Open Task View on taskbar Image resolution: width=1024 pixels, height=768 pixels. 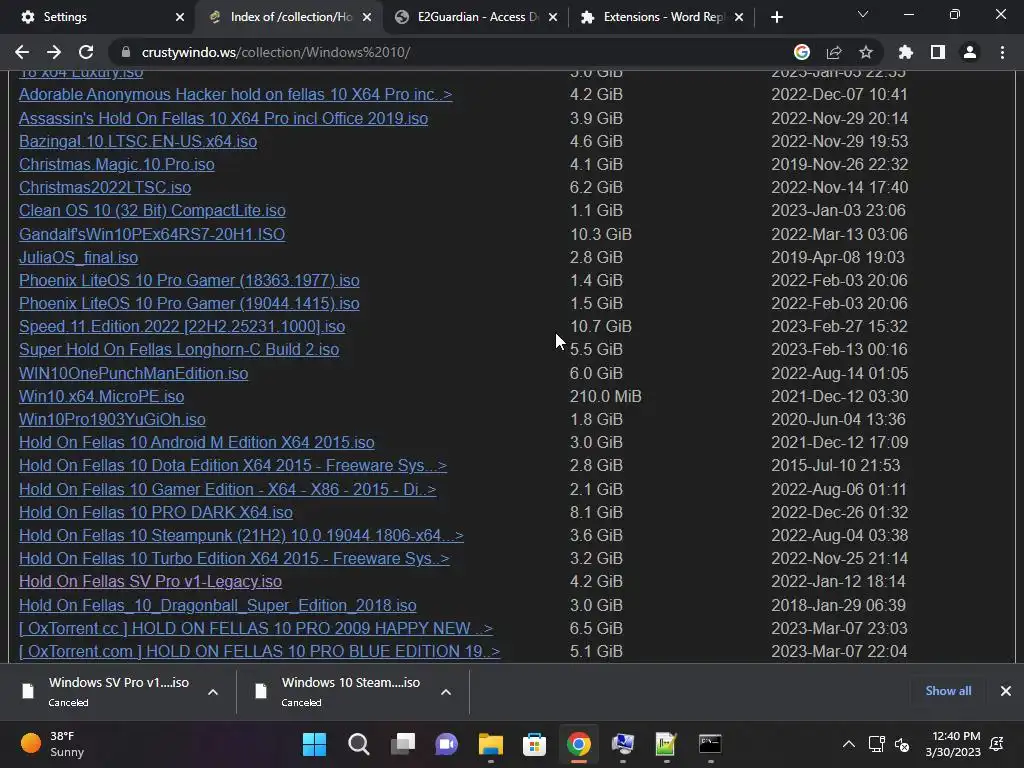pyautogui.click(x=402, y=744)
